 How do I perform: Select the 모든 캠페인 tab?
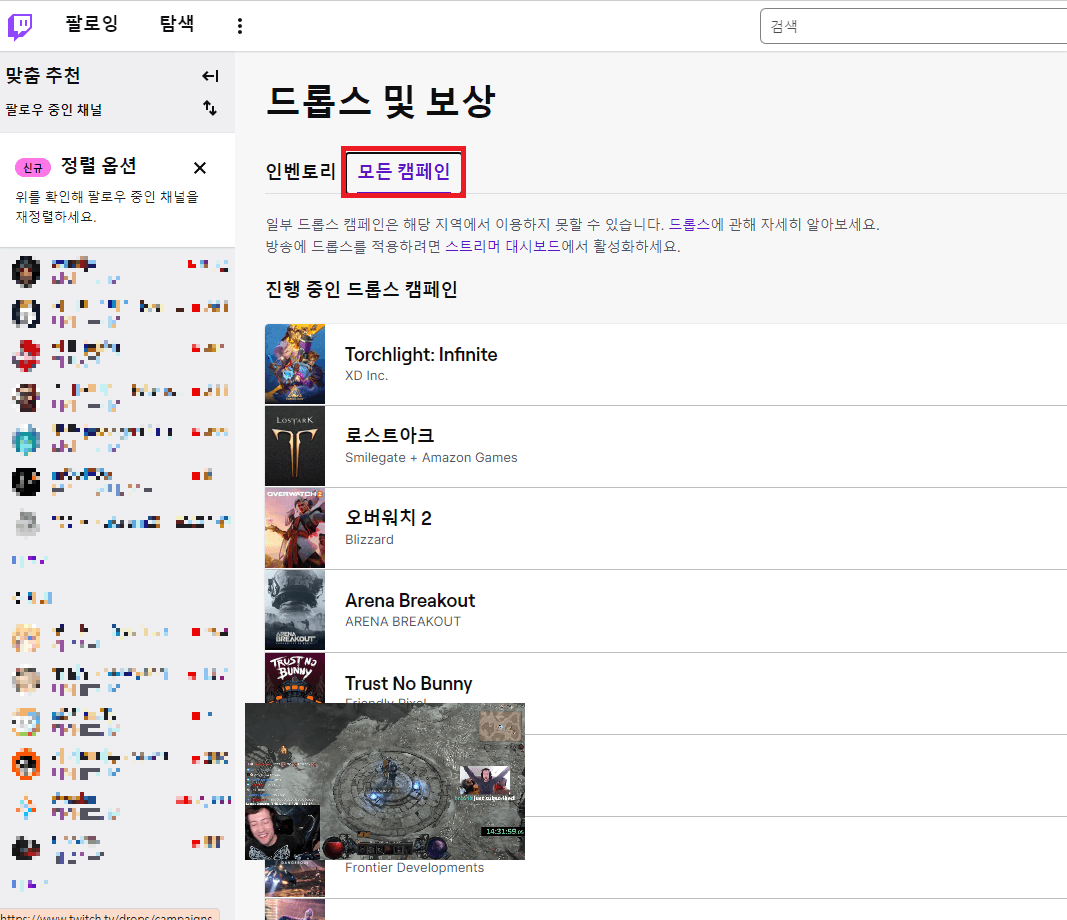[x=402, y=171]
